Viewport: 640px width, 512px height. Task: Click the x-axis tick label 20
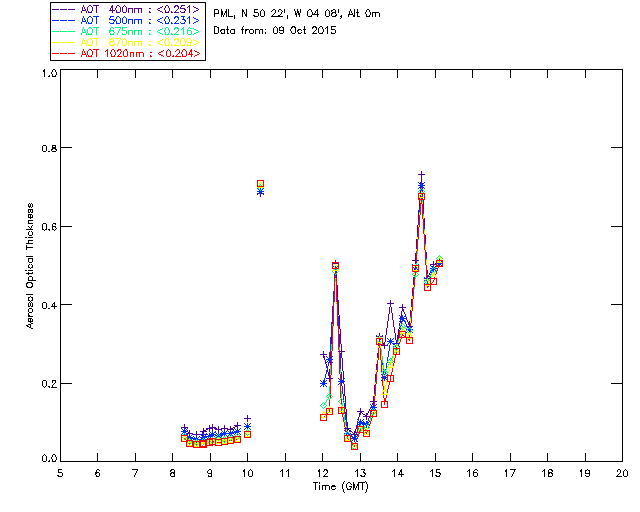[x=622, y=473]
